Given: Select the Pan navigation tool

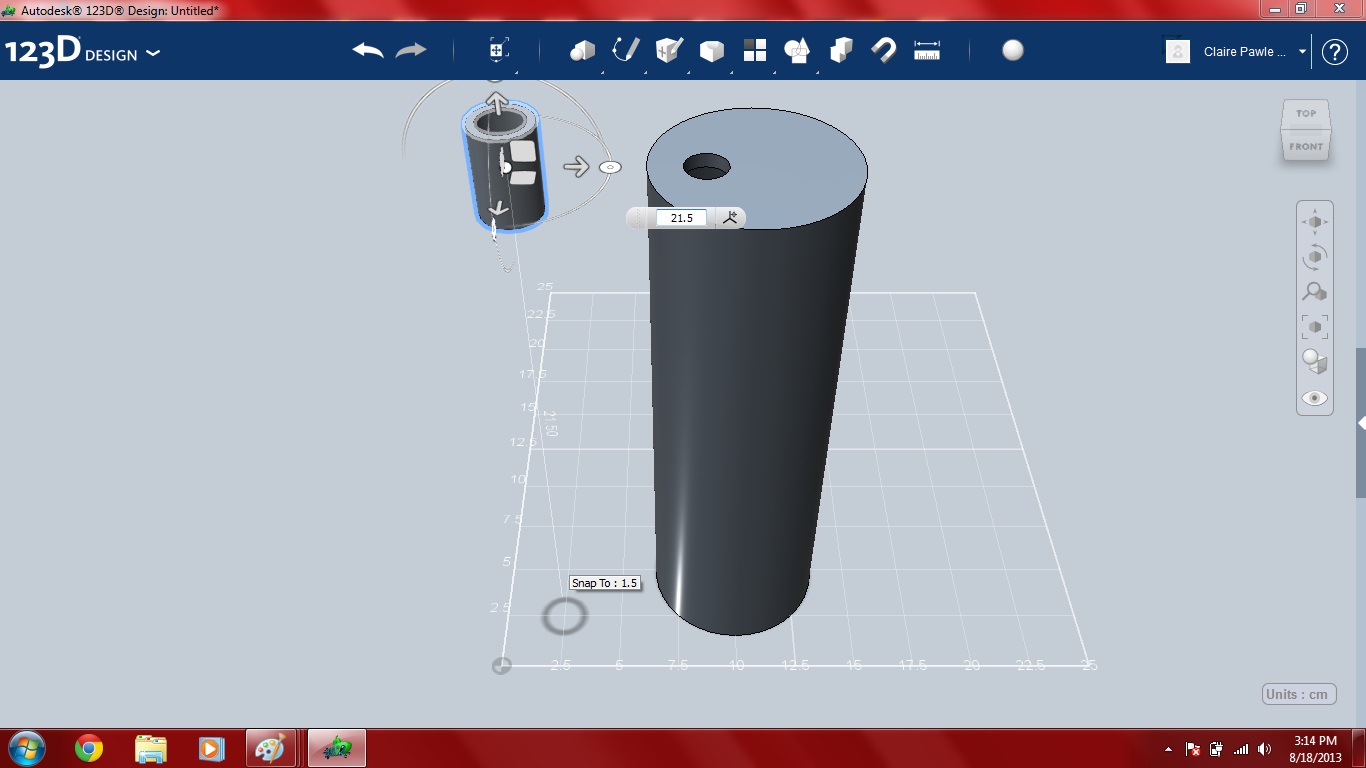Looking at the screenshot, I should click(x=1315, y=222).
